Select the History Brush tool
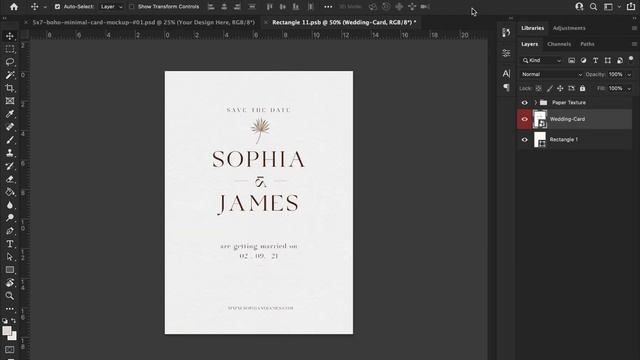 10,166
